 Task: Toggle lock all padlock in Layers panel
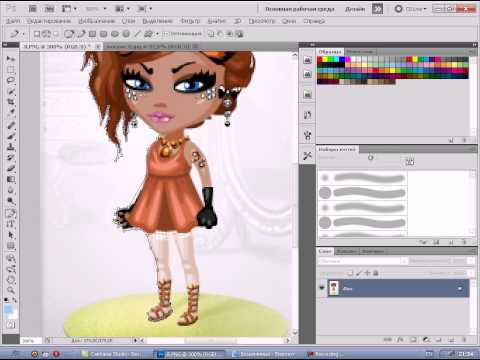(376, 273)
